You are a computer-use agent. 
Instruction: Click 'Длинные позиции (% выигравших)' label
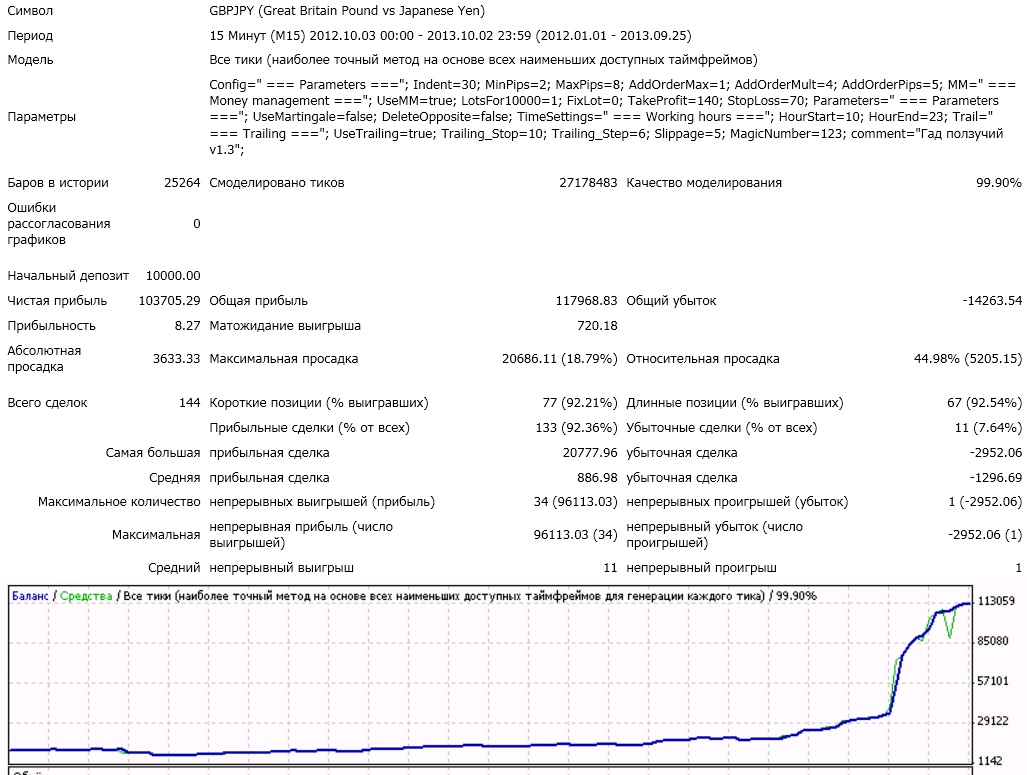pyautogui.click(x=735, y=403)
